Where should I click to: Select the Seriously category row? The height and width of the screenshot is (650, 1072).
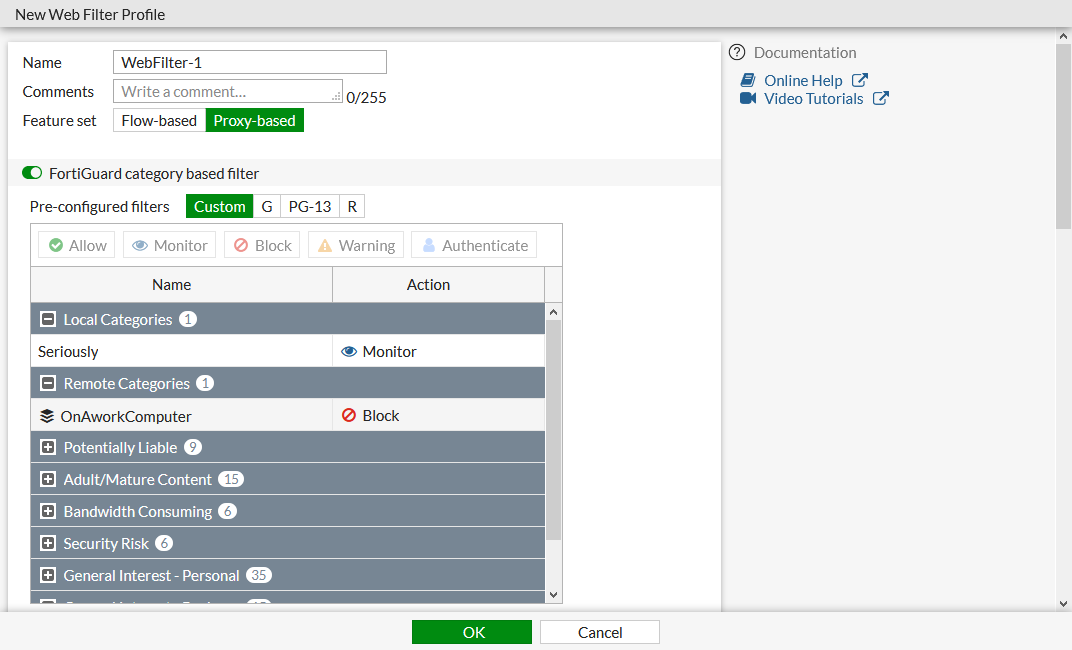pyautogui.click(x=288, y=351)
